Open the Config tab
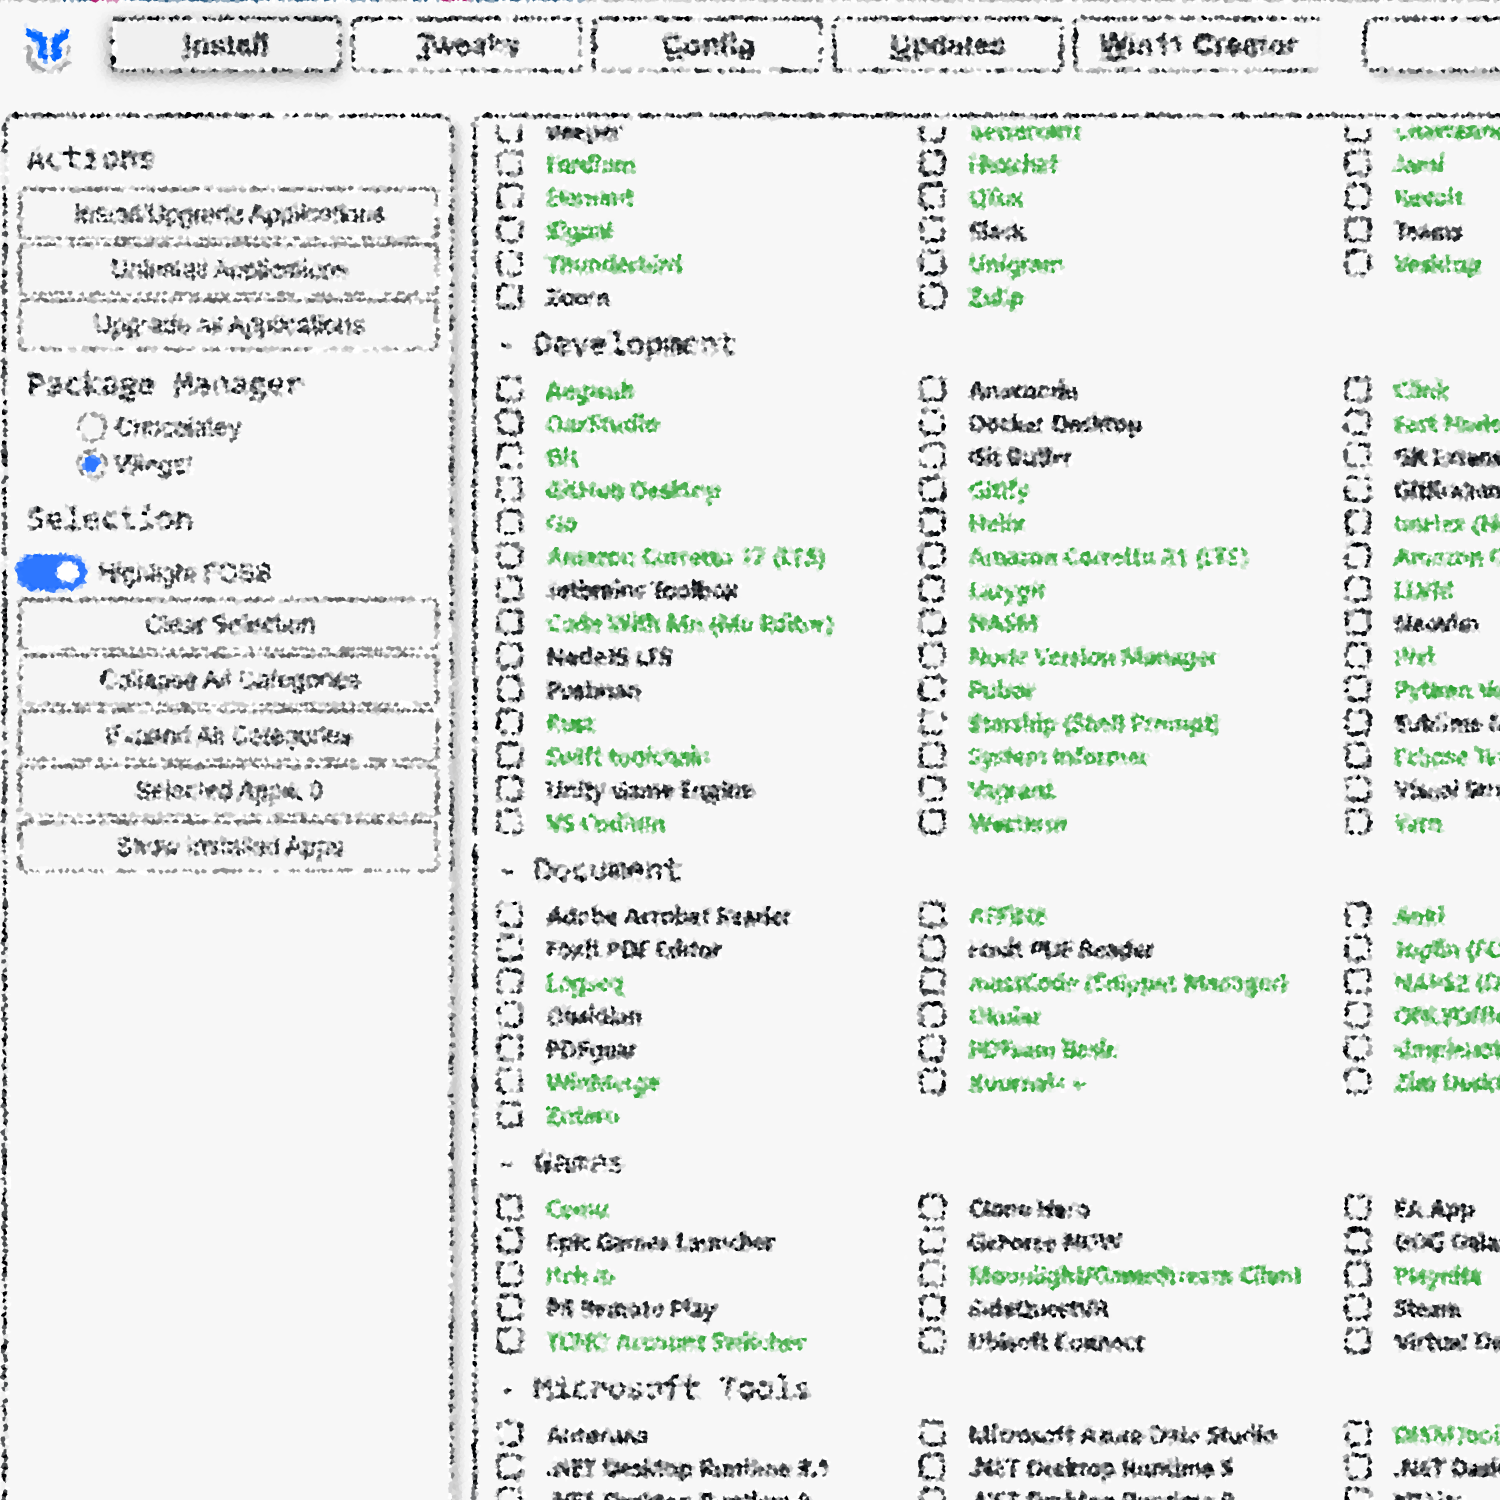This screenshot has height=1500, width=1500. [708, 46]
